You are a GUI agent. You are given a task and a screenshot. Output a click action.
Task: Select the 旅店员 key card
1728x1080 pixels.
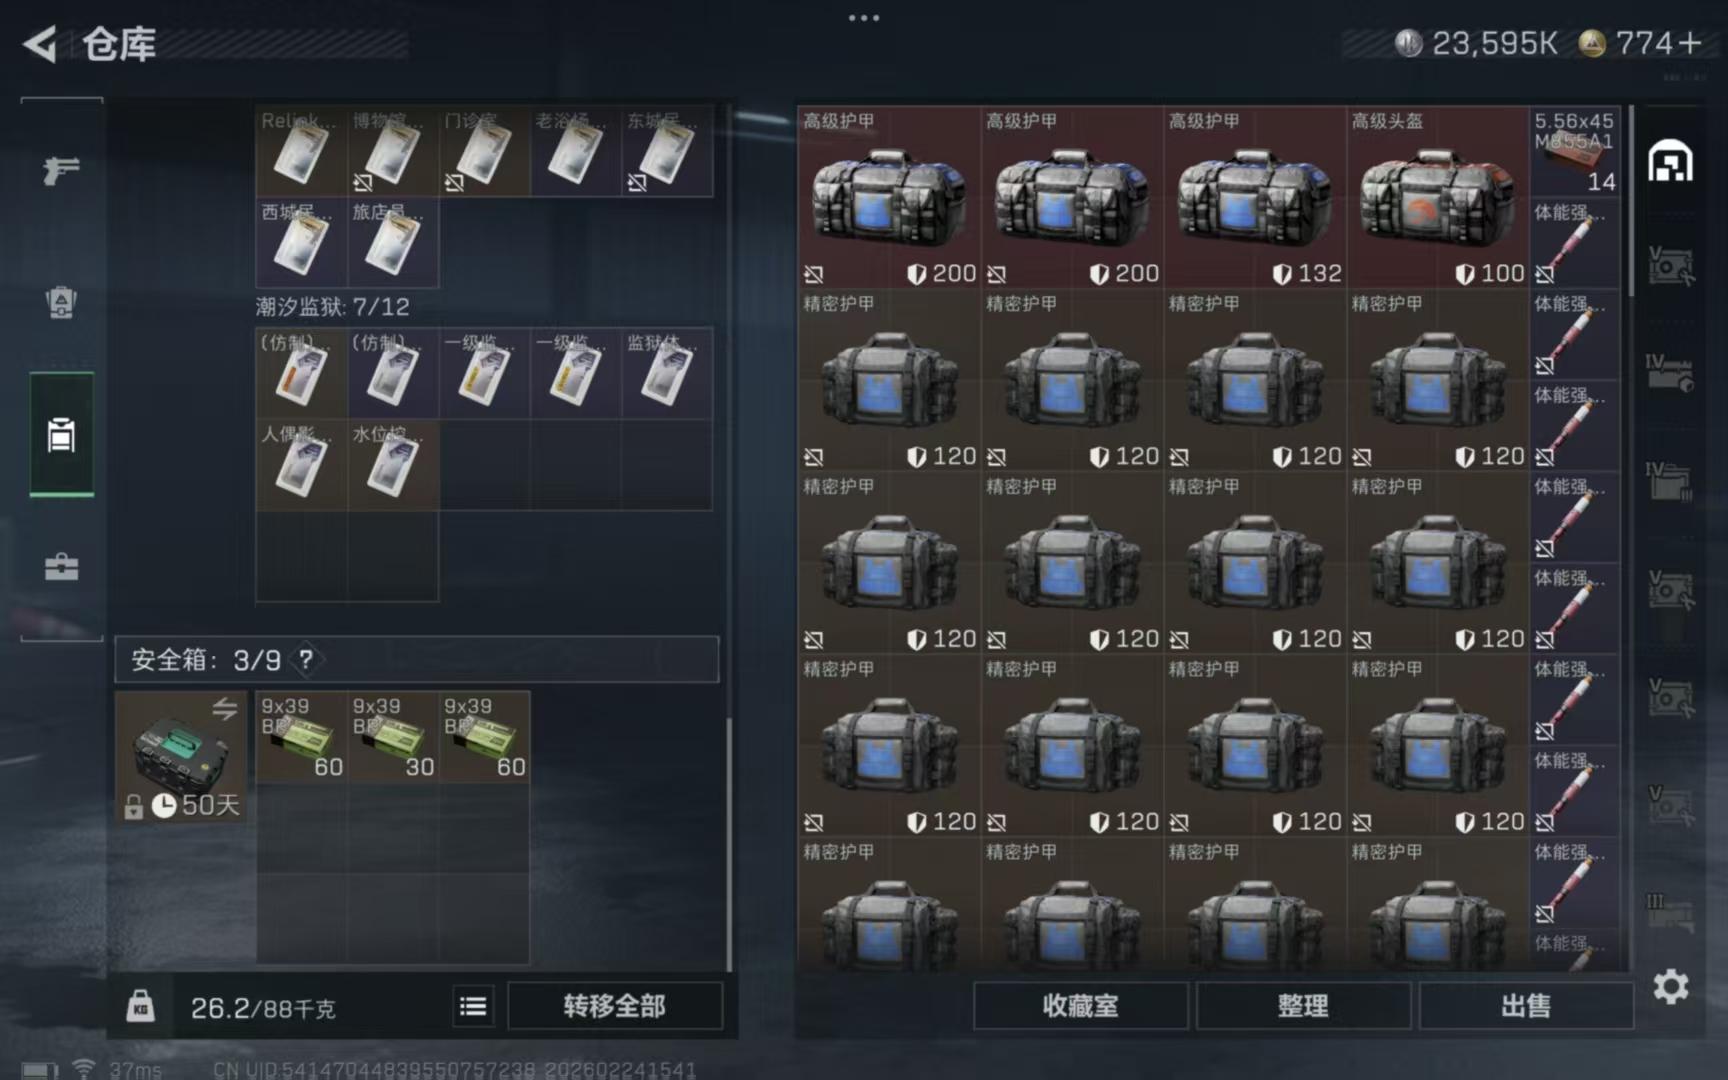coord(393,243)
